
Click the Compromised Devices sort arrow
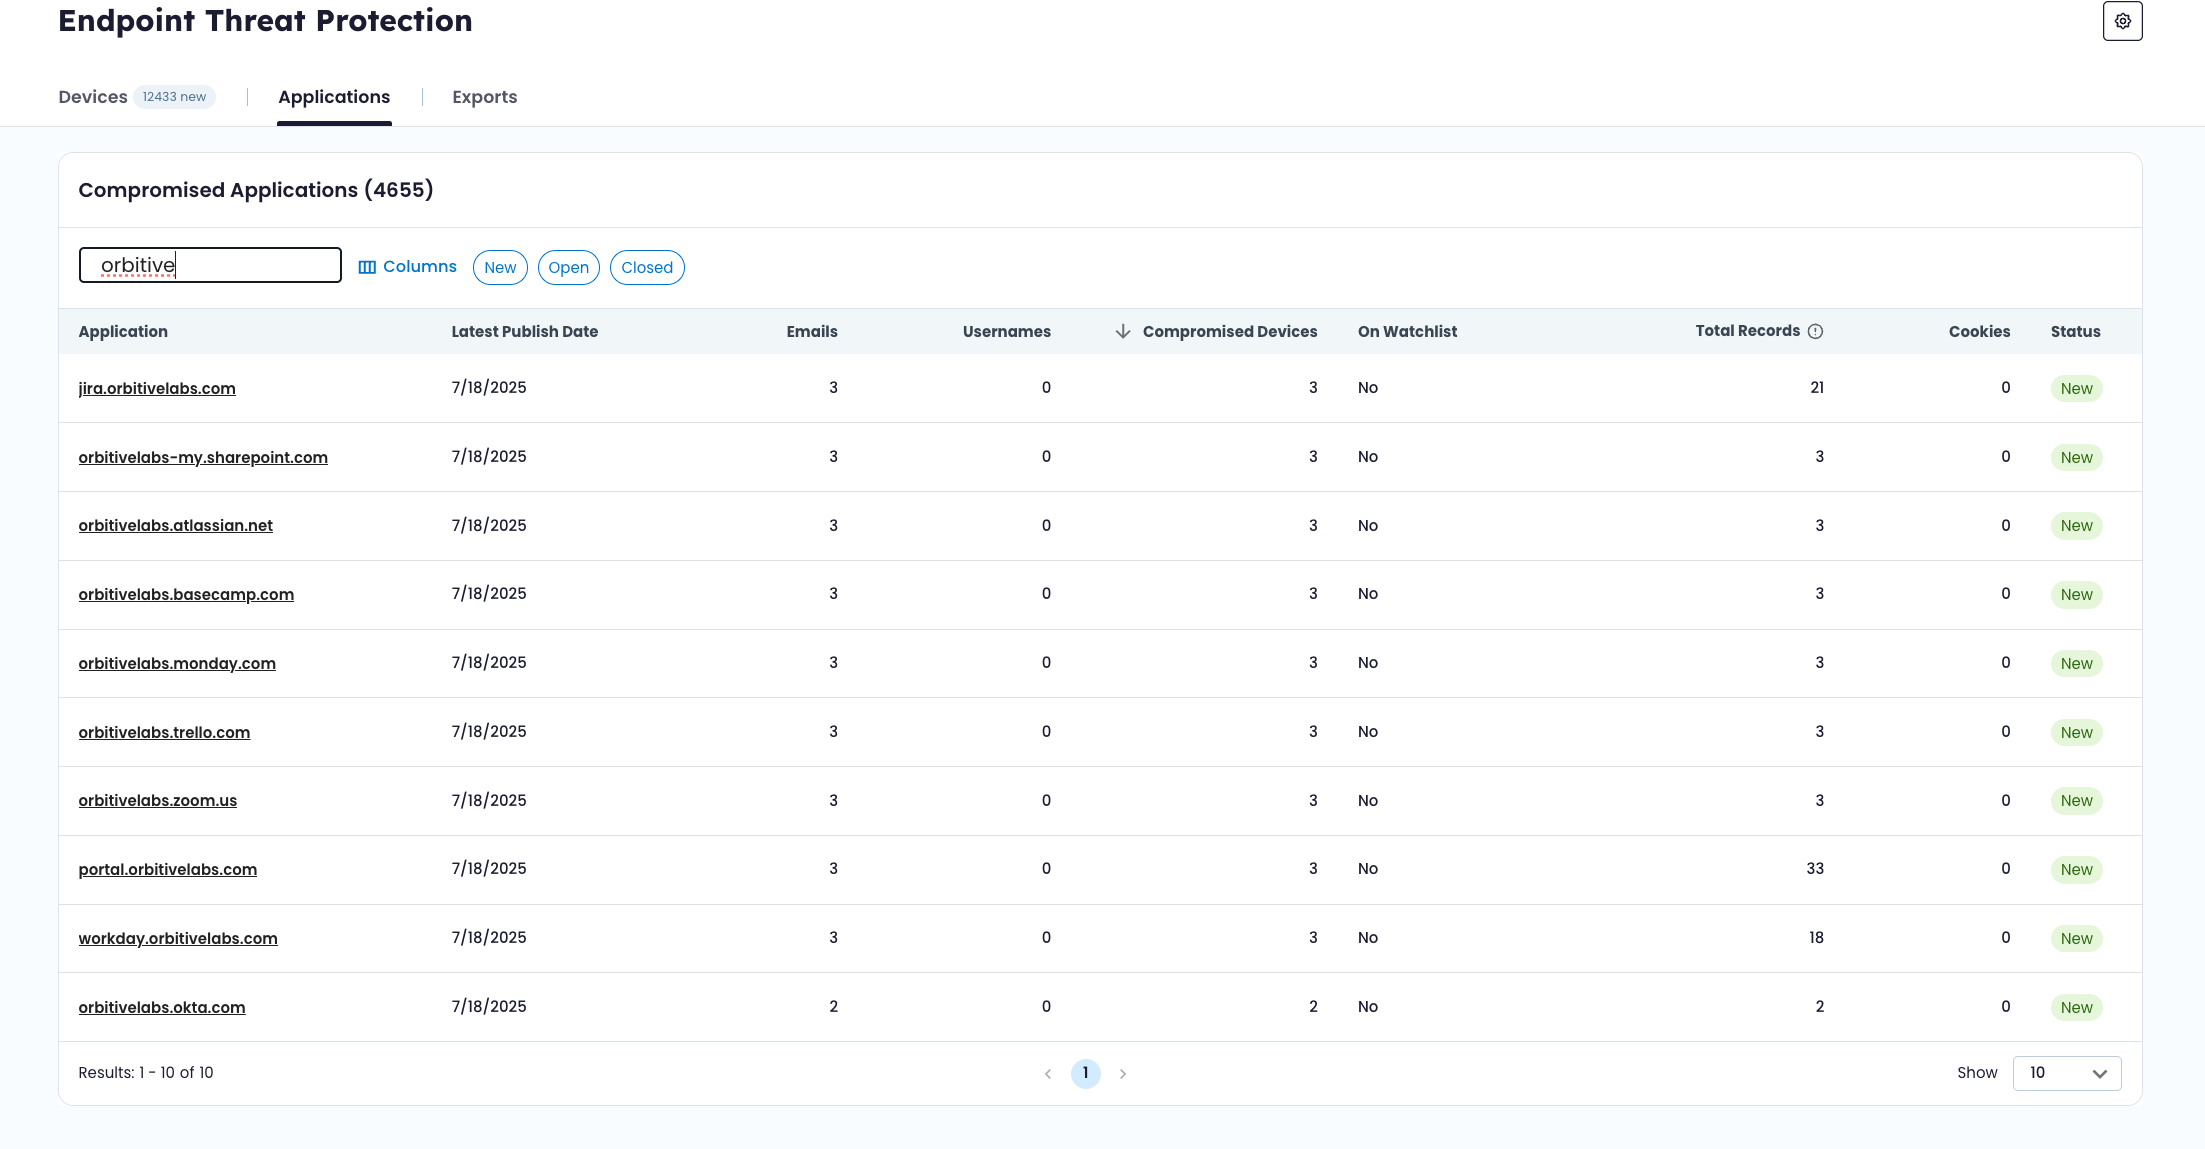(1123, 331)
